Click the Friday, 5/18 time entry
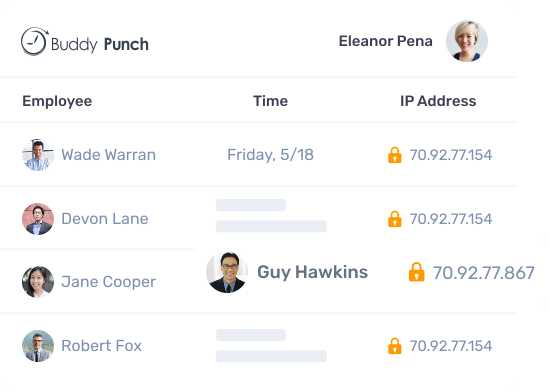550x390 pixels. tap(270, 155)
